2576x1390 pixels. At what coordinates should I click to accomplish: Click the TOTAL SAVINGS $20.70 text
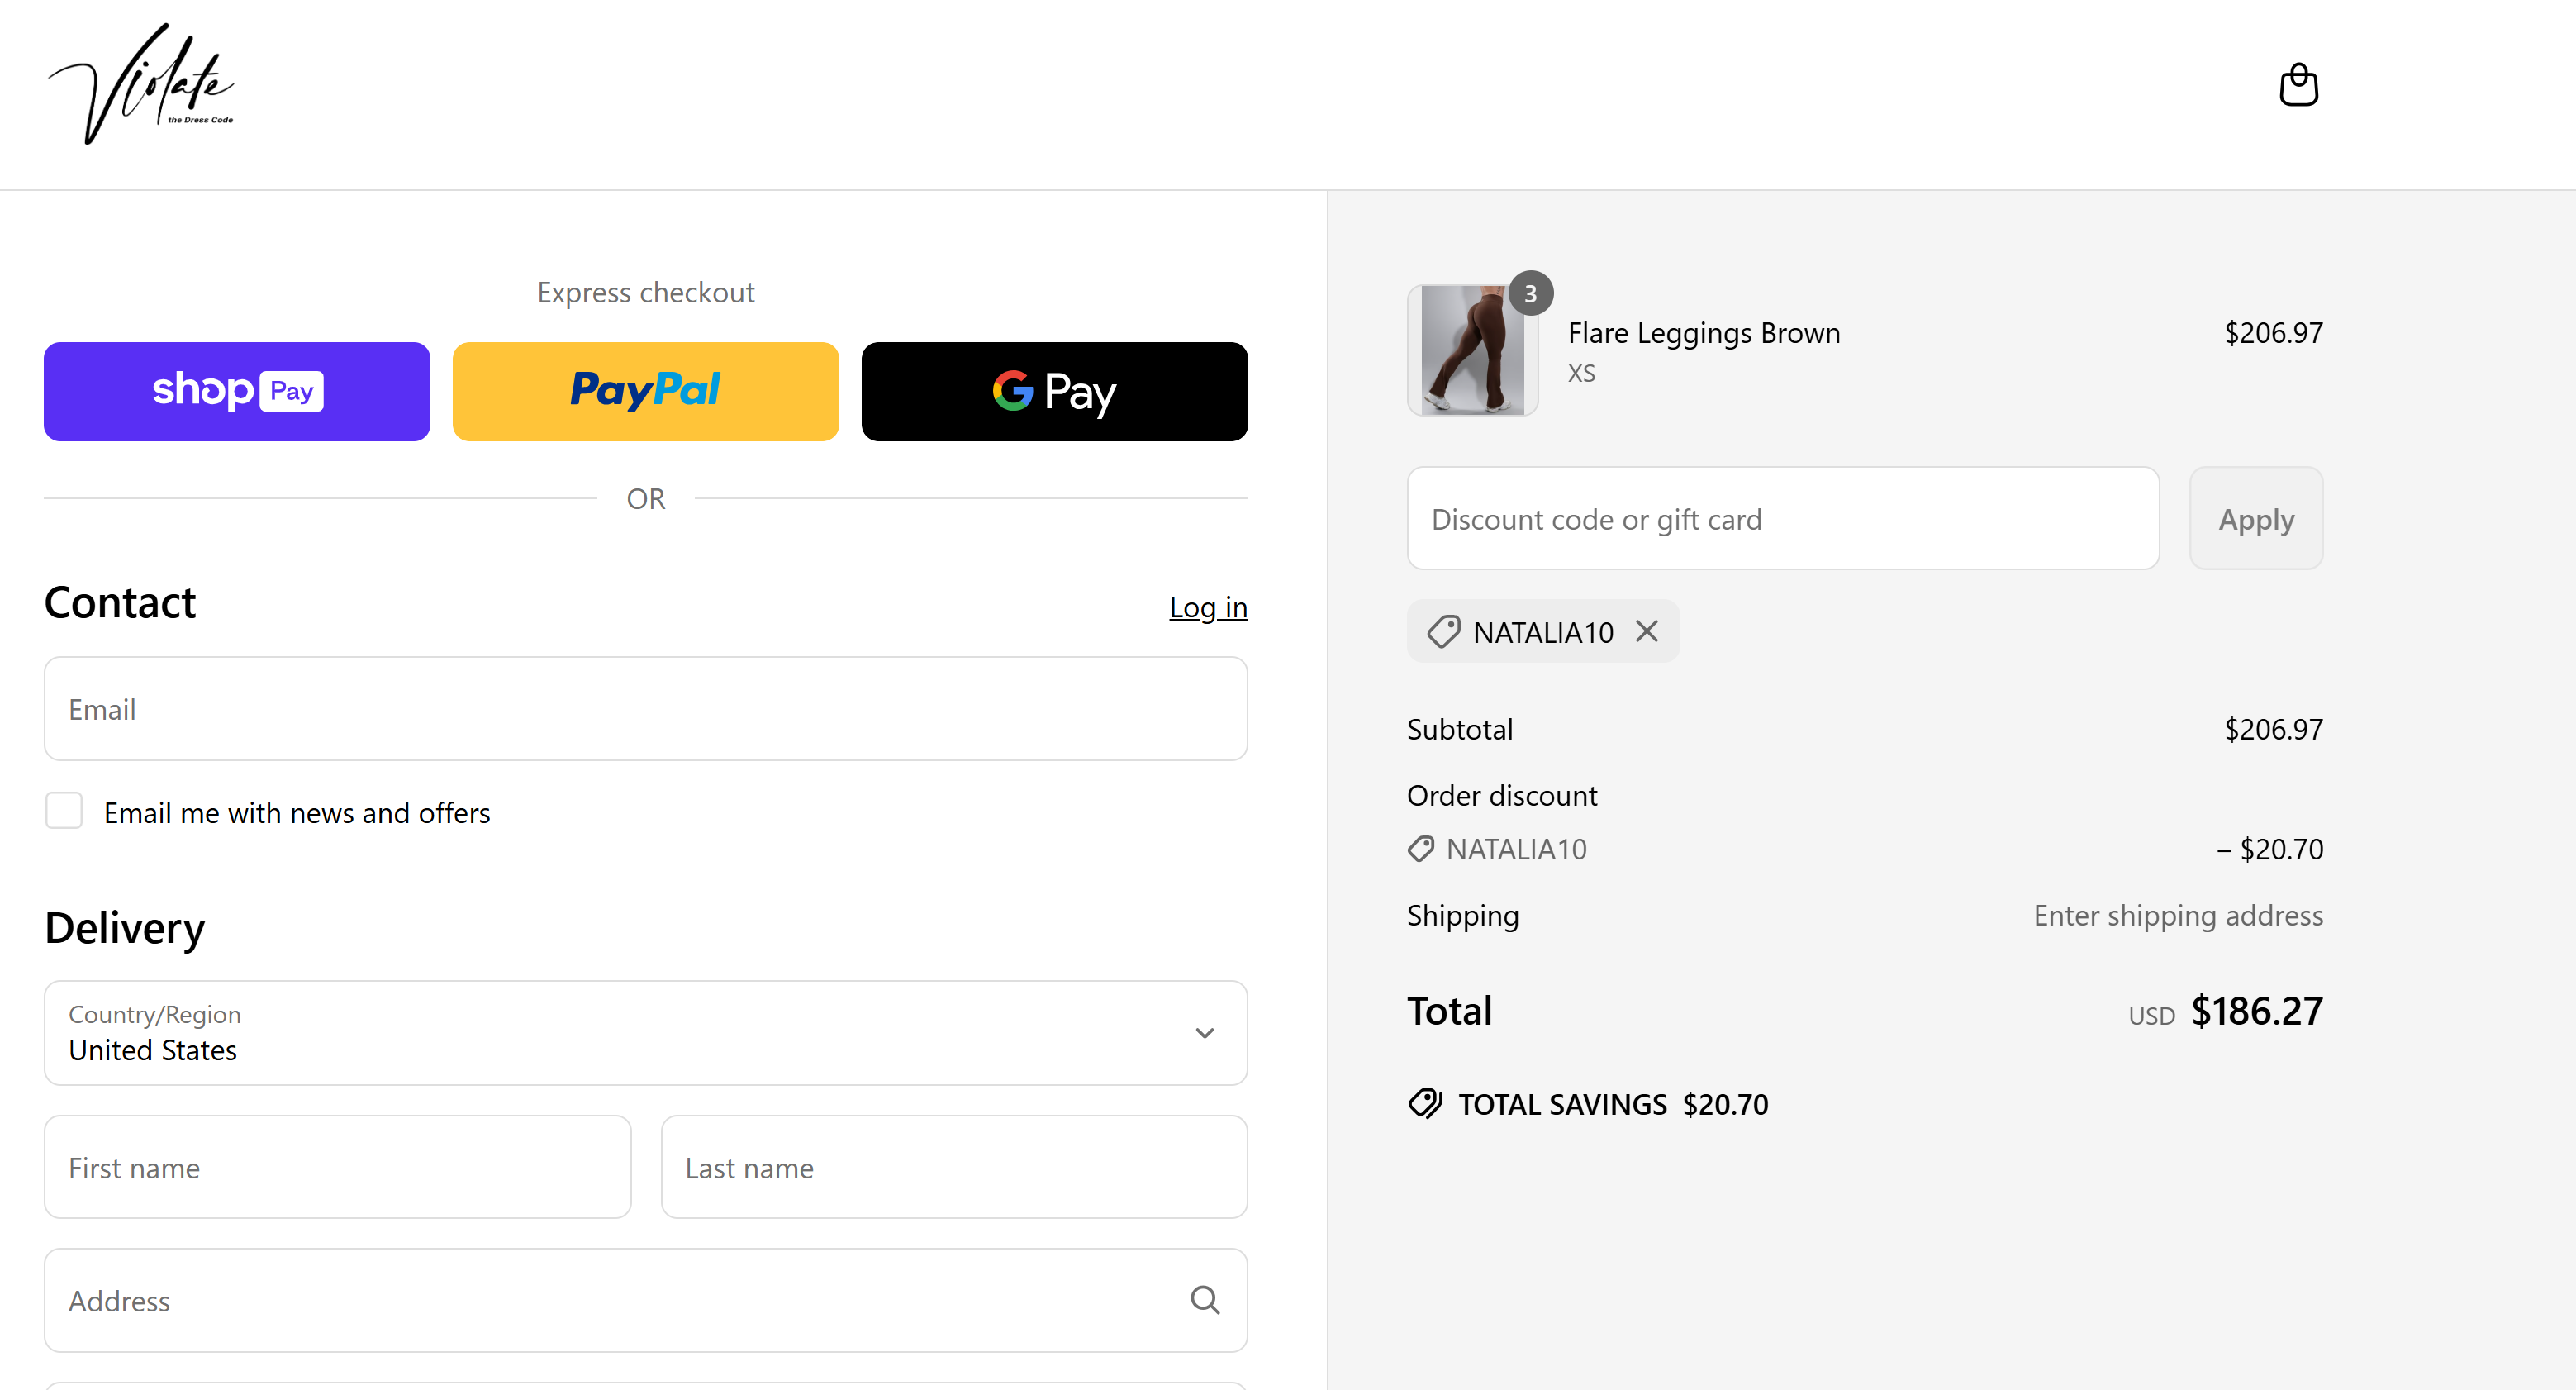coord(1613,1104)
